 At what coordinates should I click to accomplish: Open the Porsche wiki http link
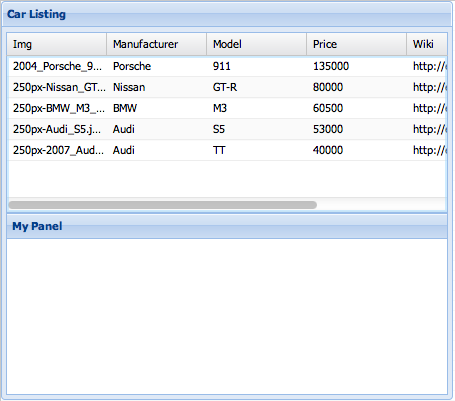click(x=429, y=66)
